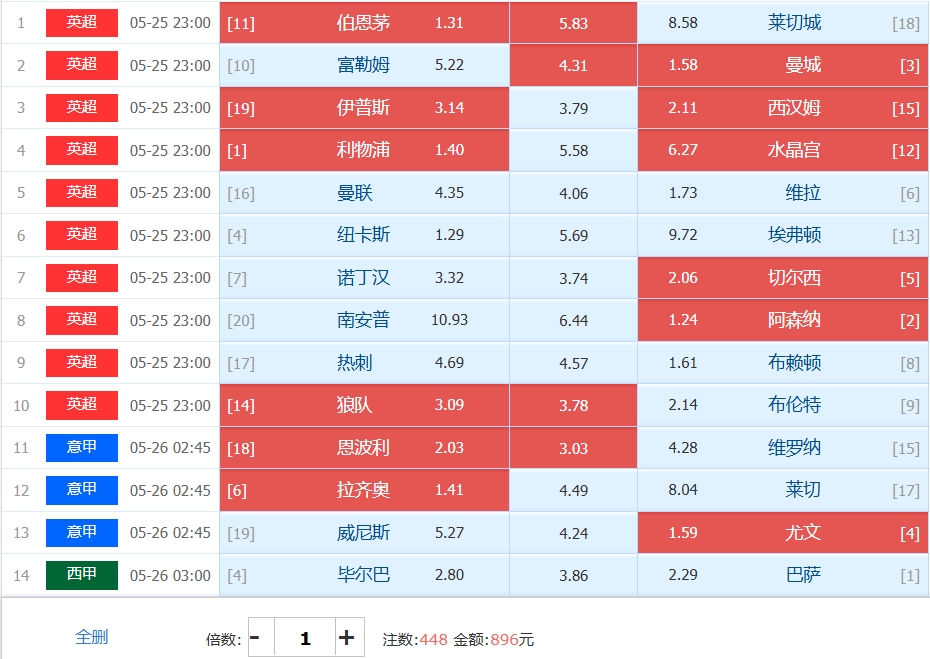Screen dimensions: 930x659
Task: Choose 毕尔巴 home win at 2.80
Action: (x=364, y=575)
